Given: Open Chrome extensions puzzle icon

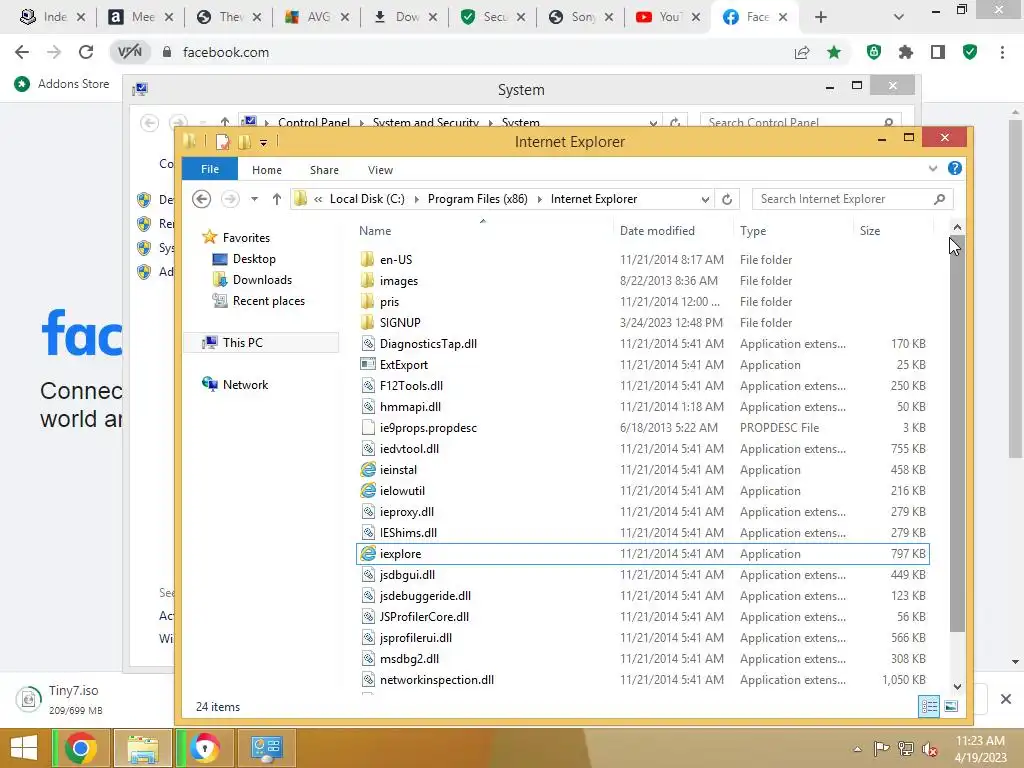Looking at the screenshot, I should [905, 52].
